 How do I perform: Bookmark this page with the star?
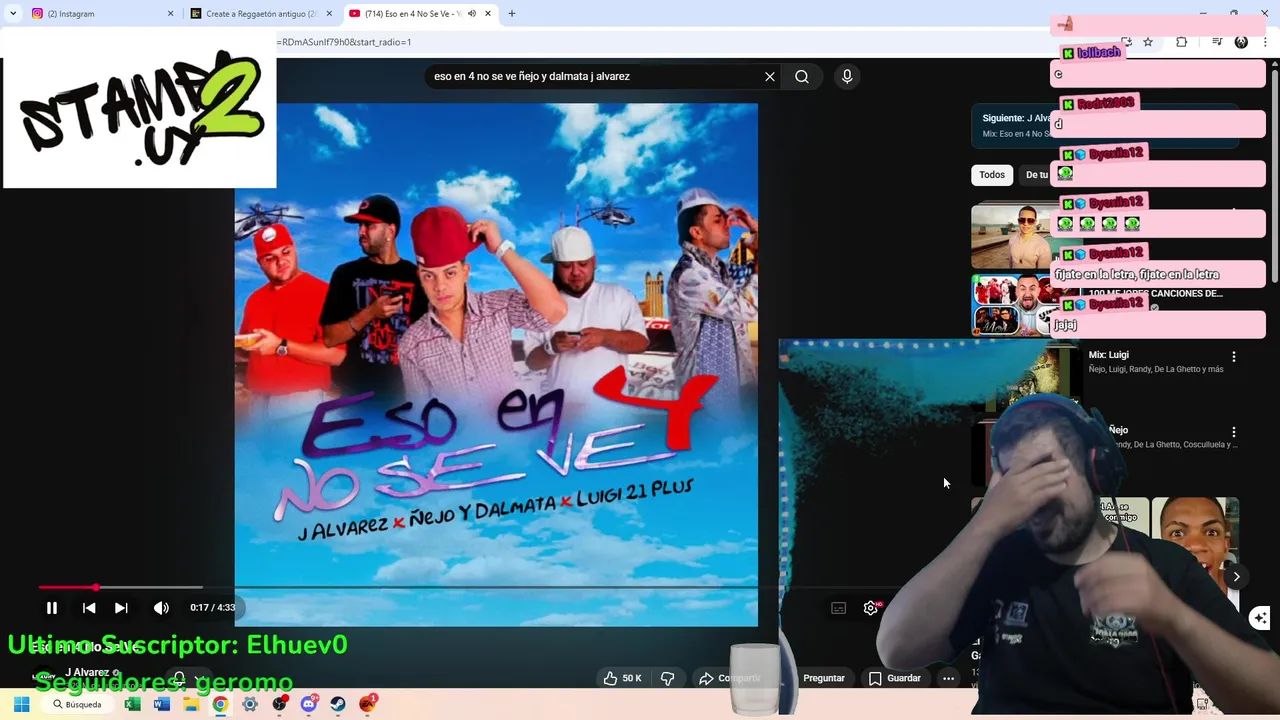tap(1148, 42)
